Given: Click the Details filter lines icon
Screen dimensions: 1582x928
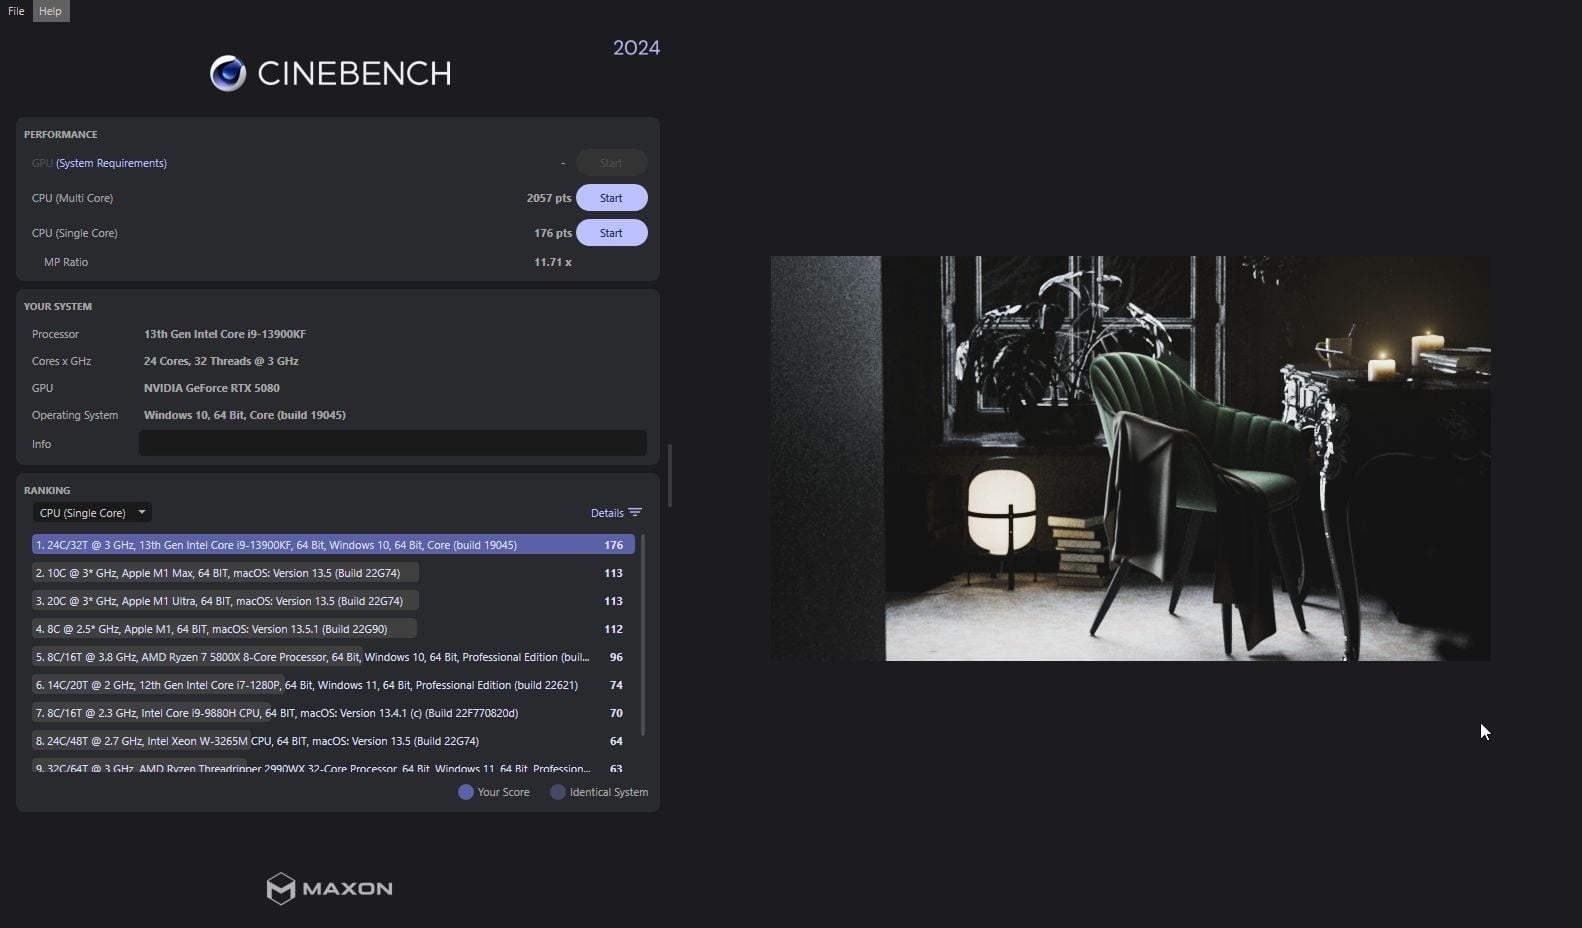Looking at the screenshot, I should 635,513.
